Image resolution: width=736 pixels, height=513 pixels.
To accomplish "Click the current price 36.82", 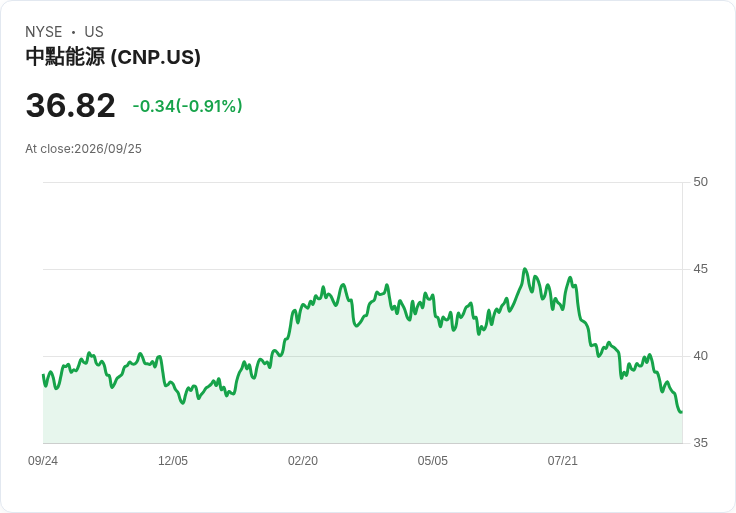I will (x=70, y=106).
